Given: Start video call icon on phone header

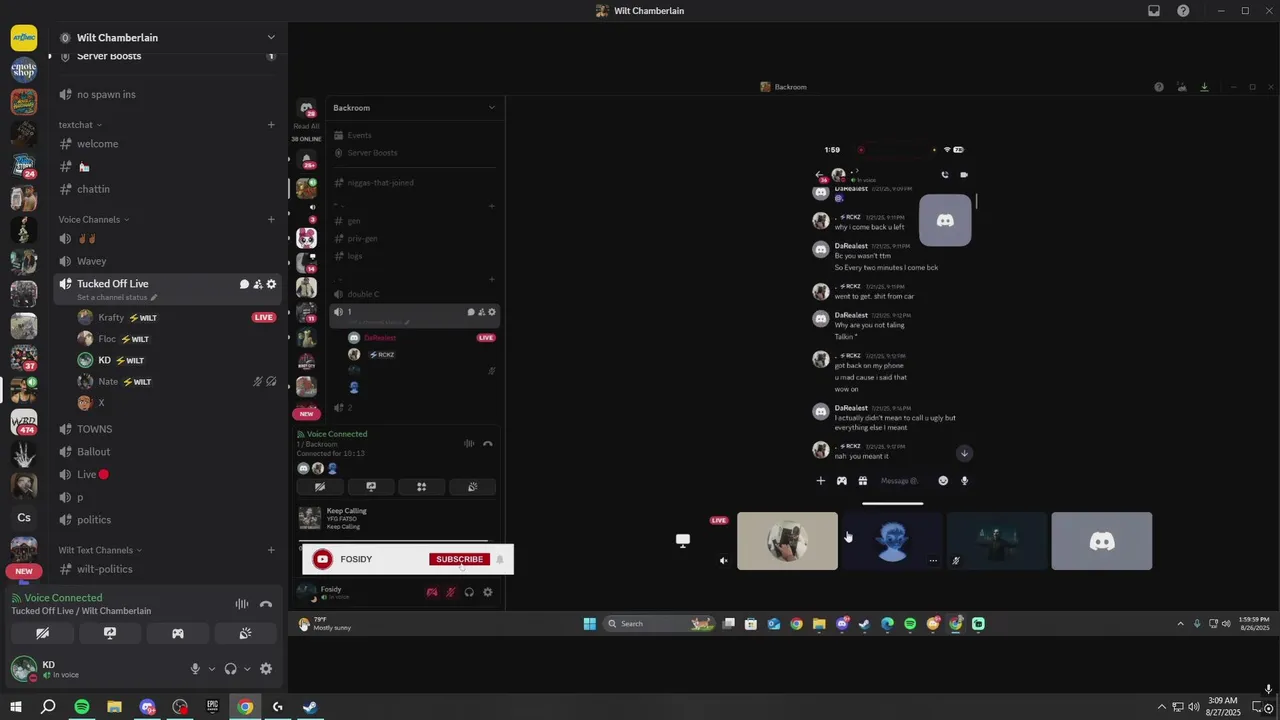Looking at the screenshot, I should (x=964, y=175).
